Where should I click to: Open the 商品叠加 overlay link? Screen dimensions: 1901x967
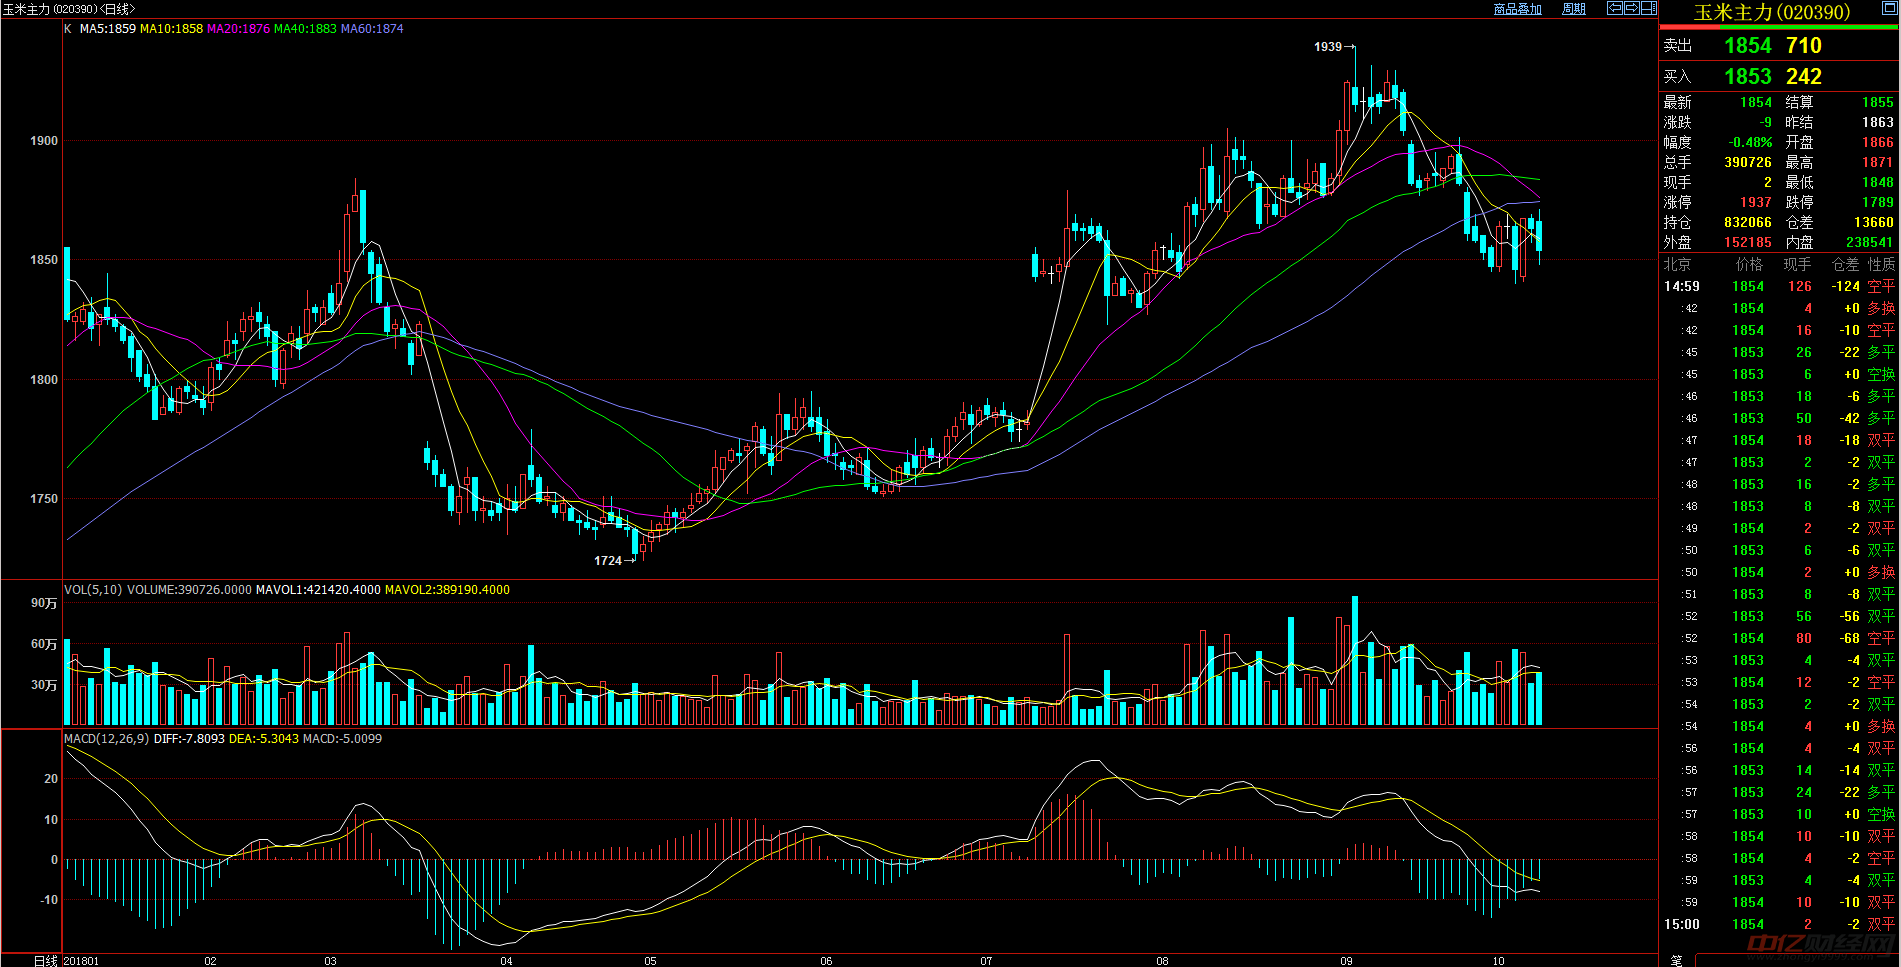coord(1517,9)
